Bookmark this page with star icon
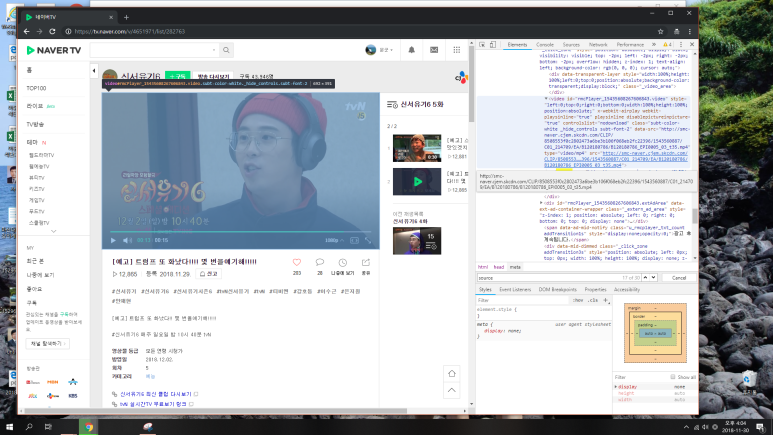 tap(661, 31)
